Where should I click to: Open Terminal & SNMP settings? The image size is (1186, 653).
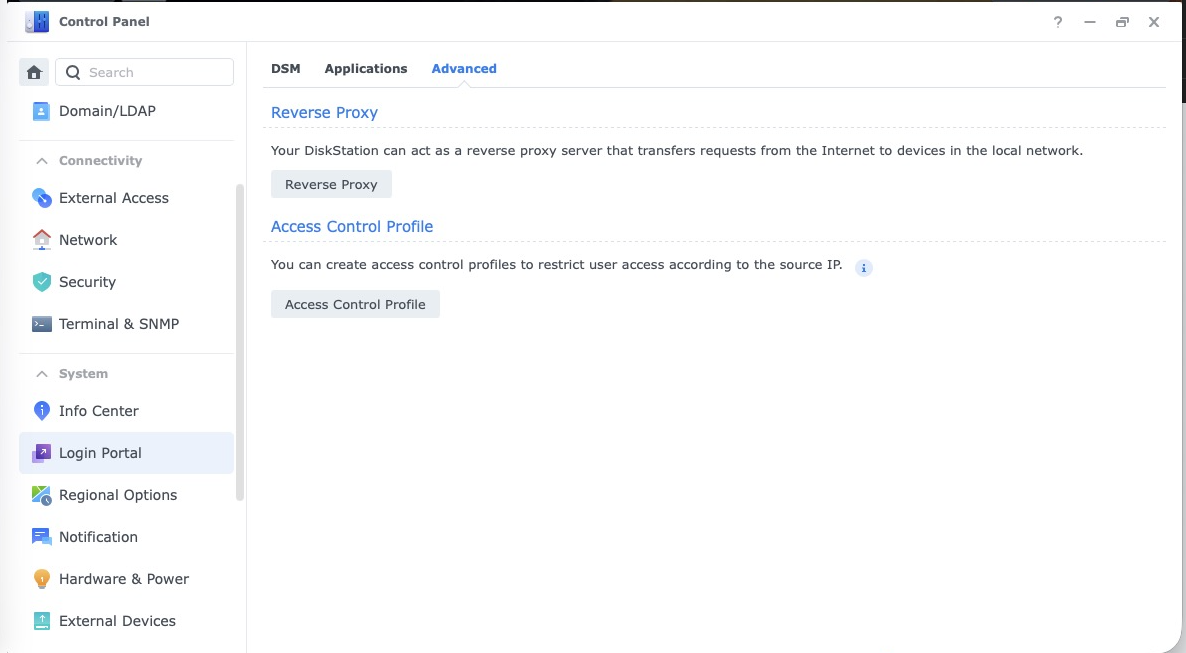pos(118,324)
